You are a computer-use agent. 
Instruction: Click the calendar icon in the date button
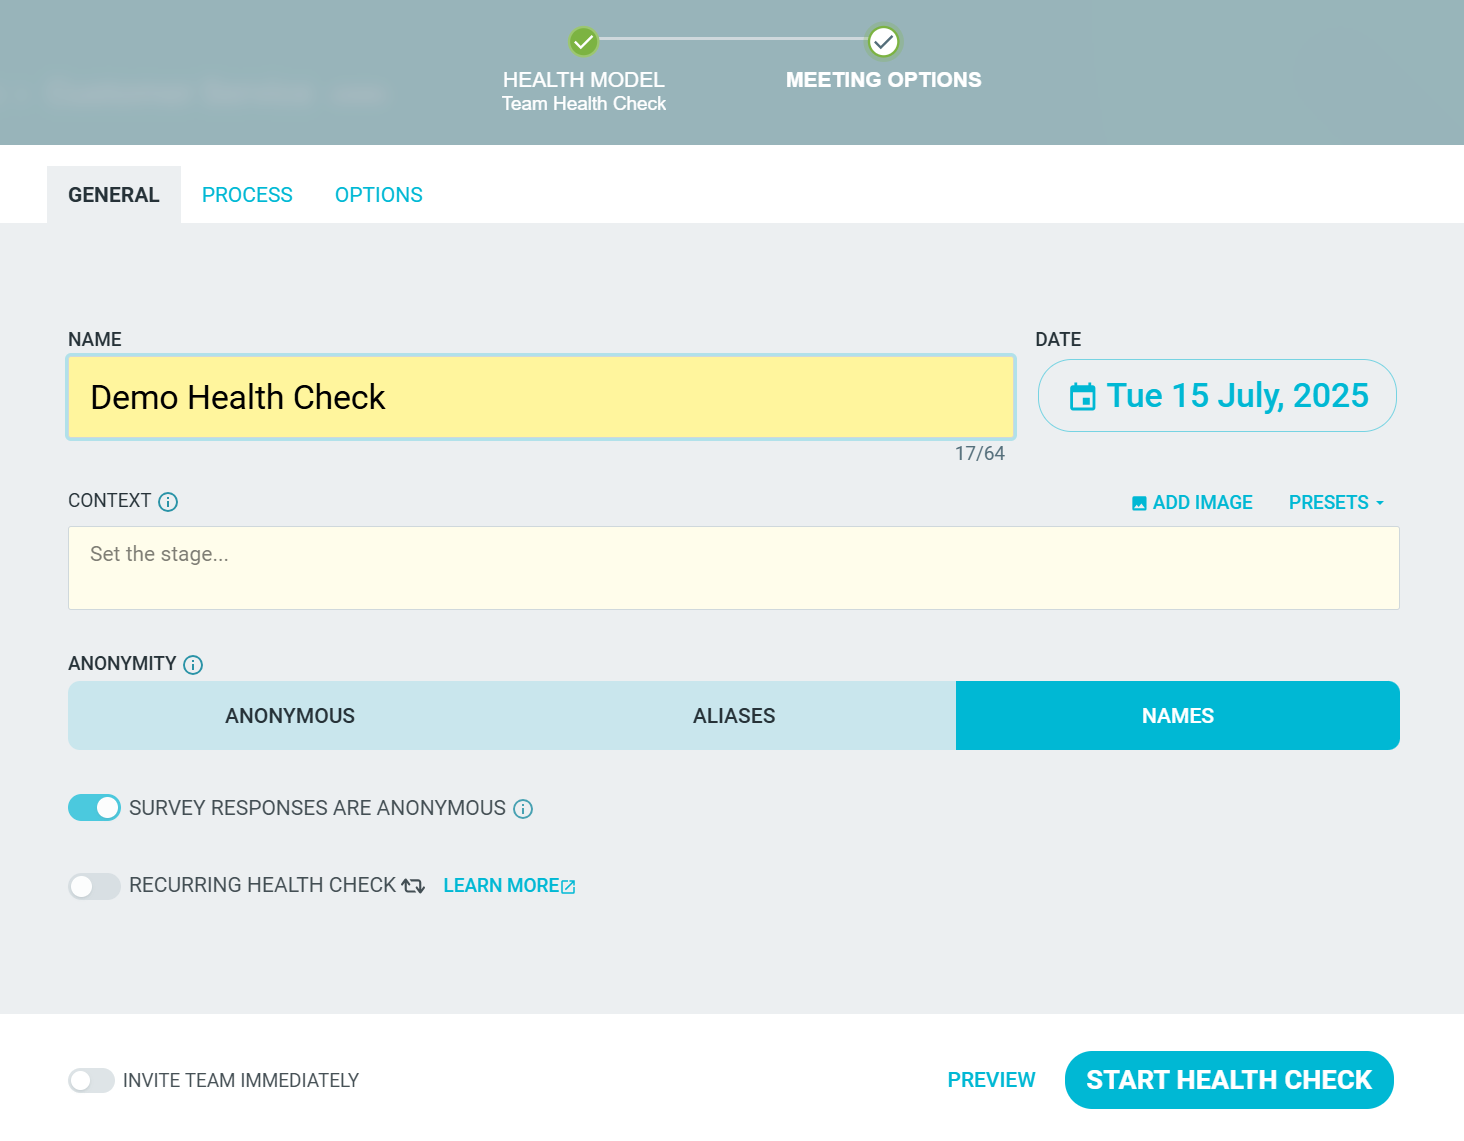(x=1082, y=397)
